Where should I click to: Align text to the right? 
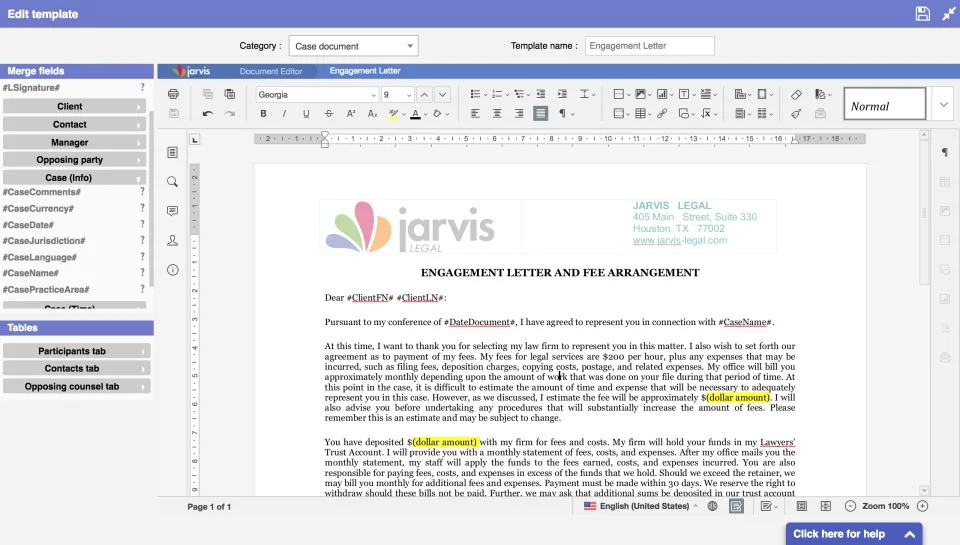[x=519, y=114]
